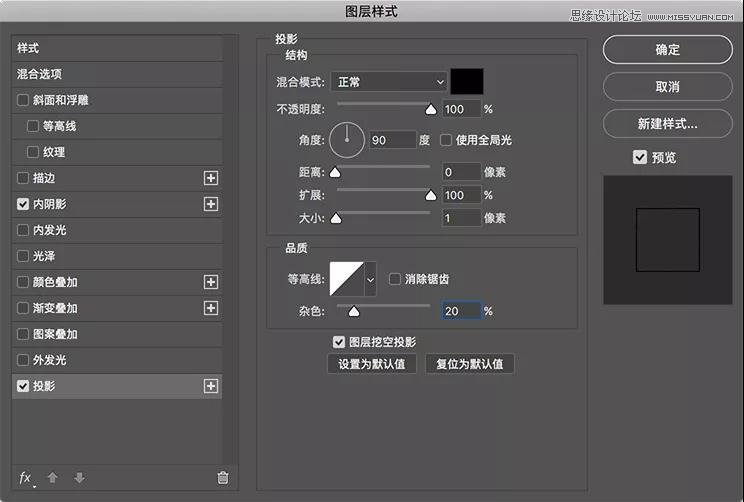Enable the 渐变叠加 checkbox
Image resolution: width=744 pixels, height=502 pixels.
[x=23, y=308]
